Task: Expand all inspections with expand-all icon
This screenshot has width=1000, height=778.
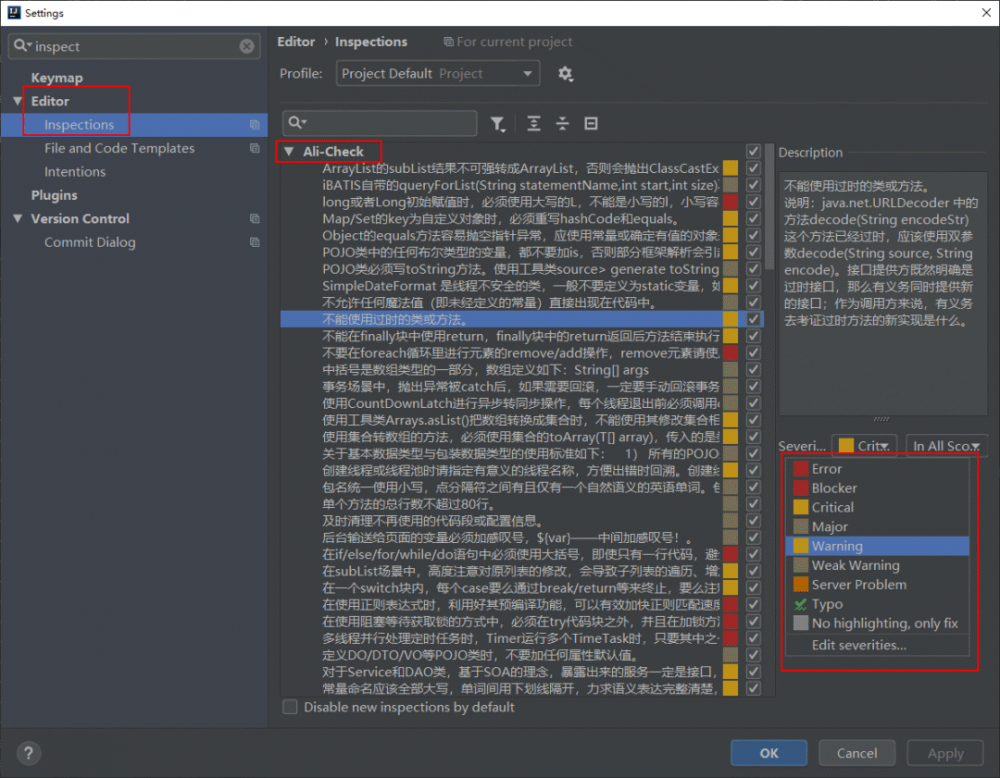Action: coord(533,122)
